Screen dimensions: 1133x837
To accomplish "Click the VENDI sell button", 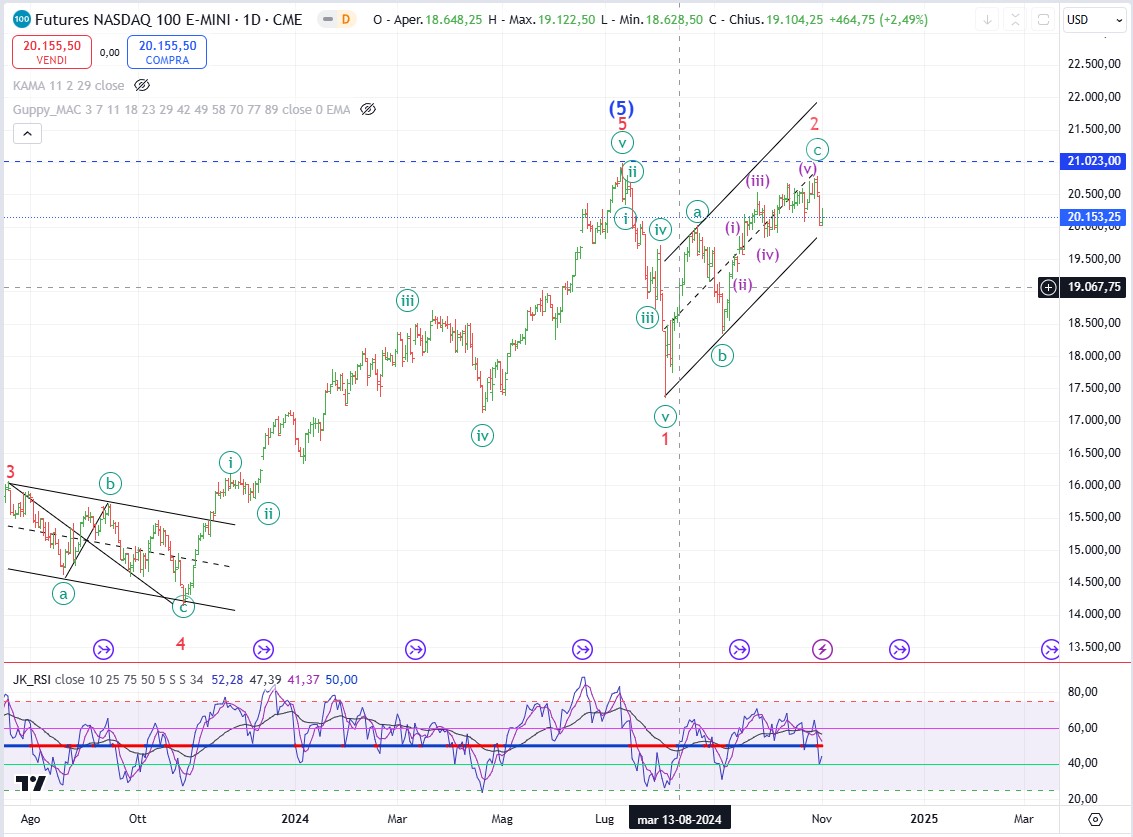I will coord(52,52).
